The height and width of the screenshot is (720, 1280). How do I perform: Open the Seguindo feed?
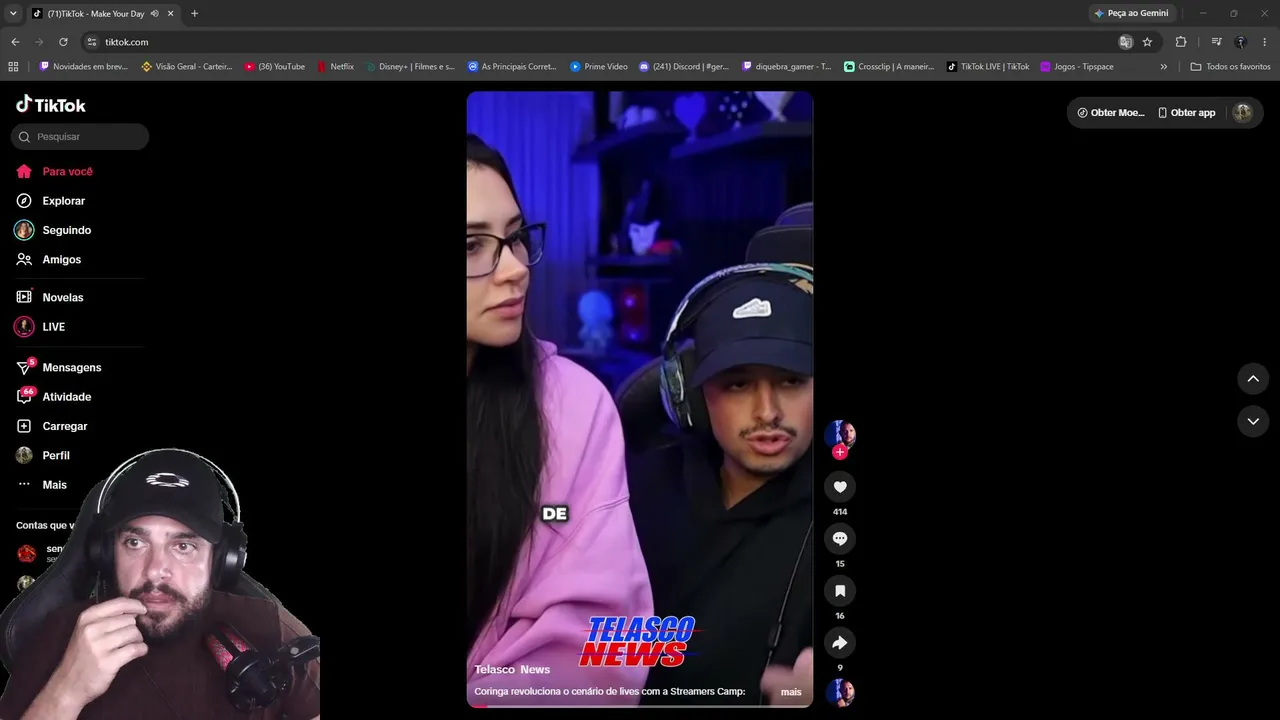point(54,230)
